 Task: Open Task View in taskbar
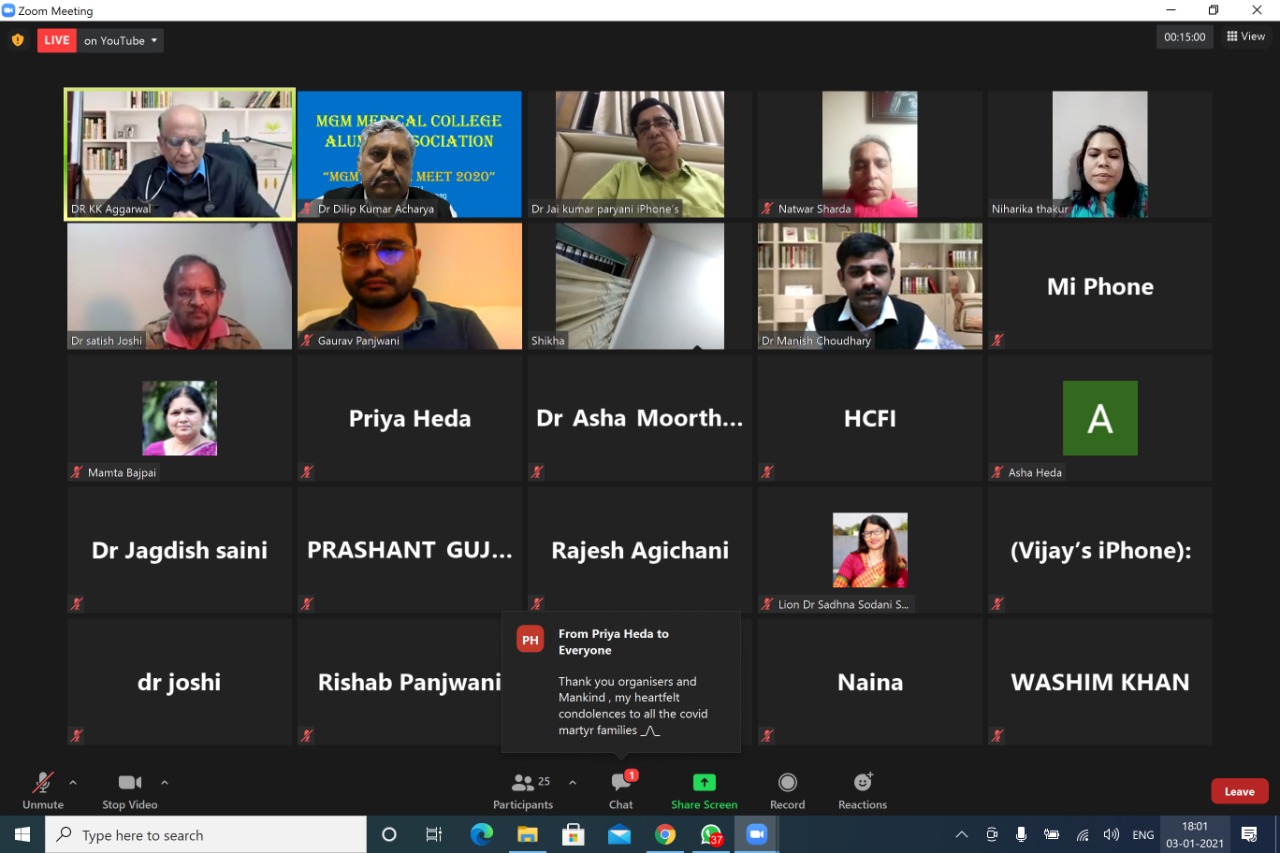coord(434,835)
